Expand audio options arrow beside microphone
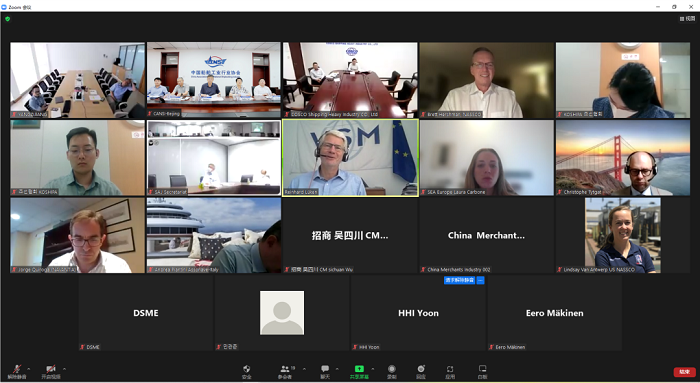Screen dimensions: 700x383 [29, 369]
